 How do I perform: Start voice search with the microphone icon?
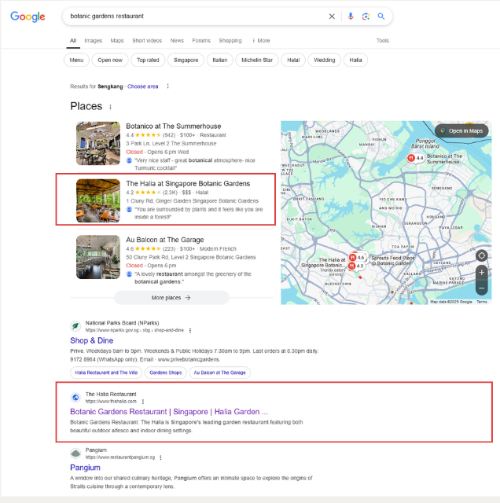[350, 16]
